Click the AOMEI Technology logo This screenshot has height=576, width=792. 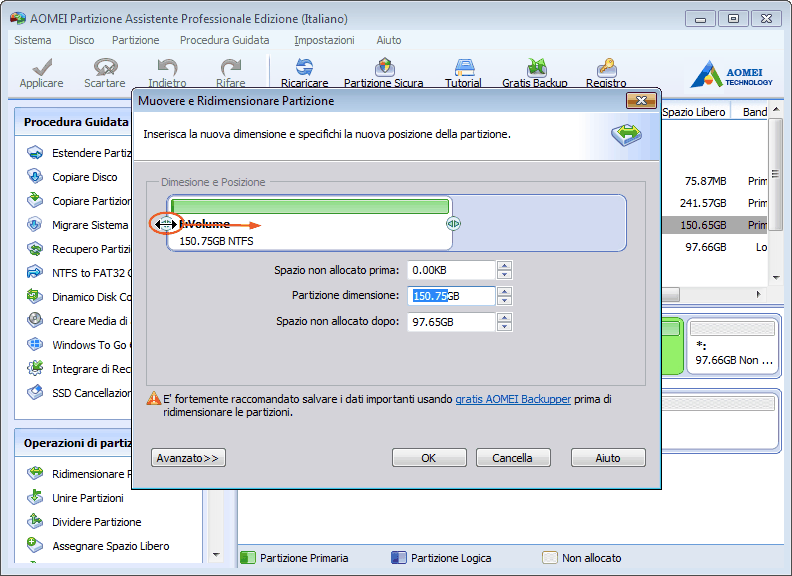coord(732,74)
